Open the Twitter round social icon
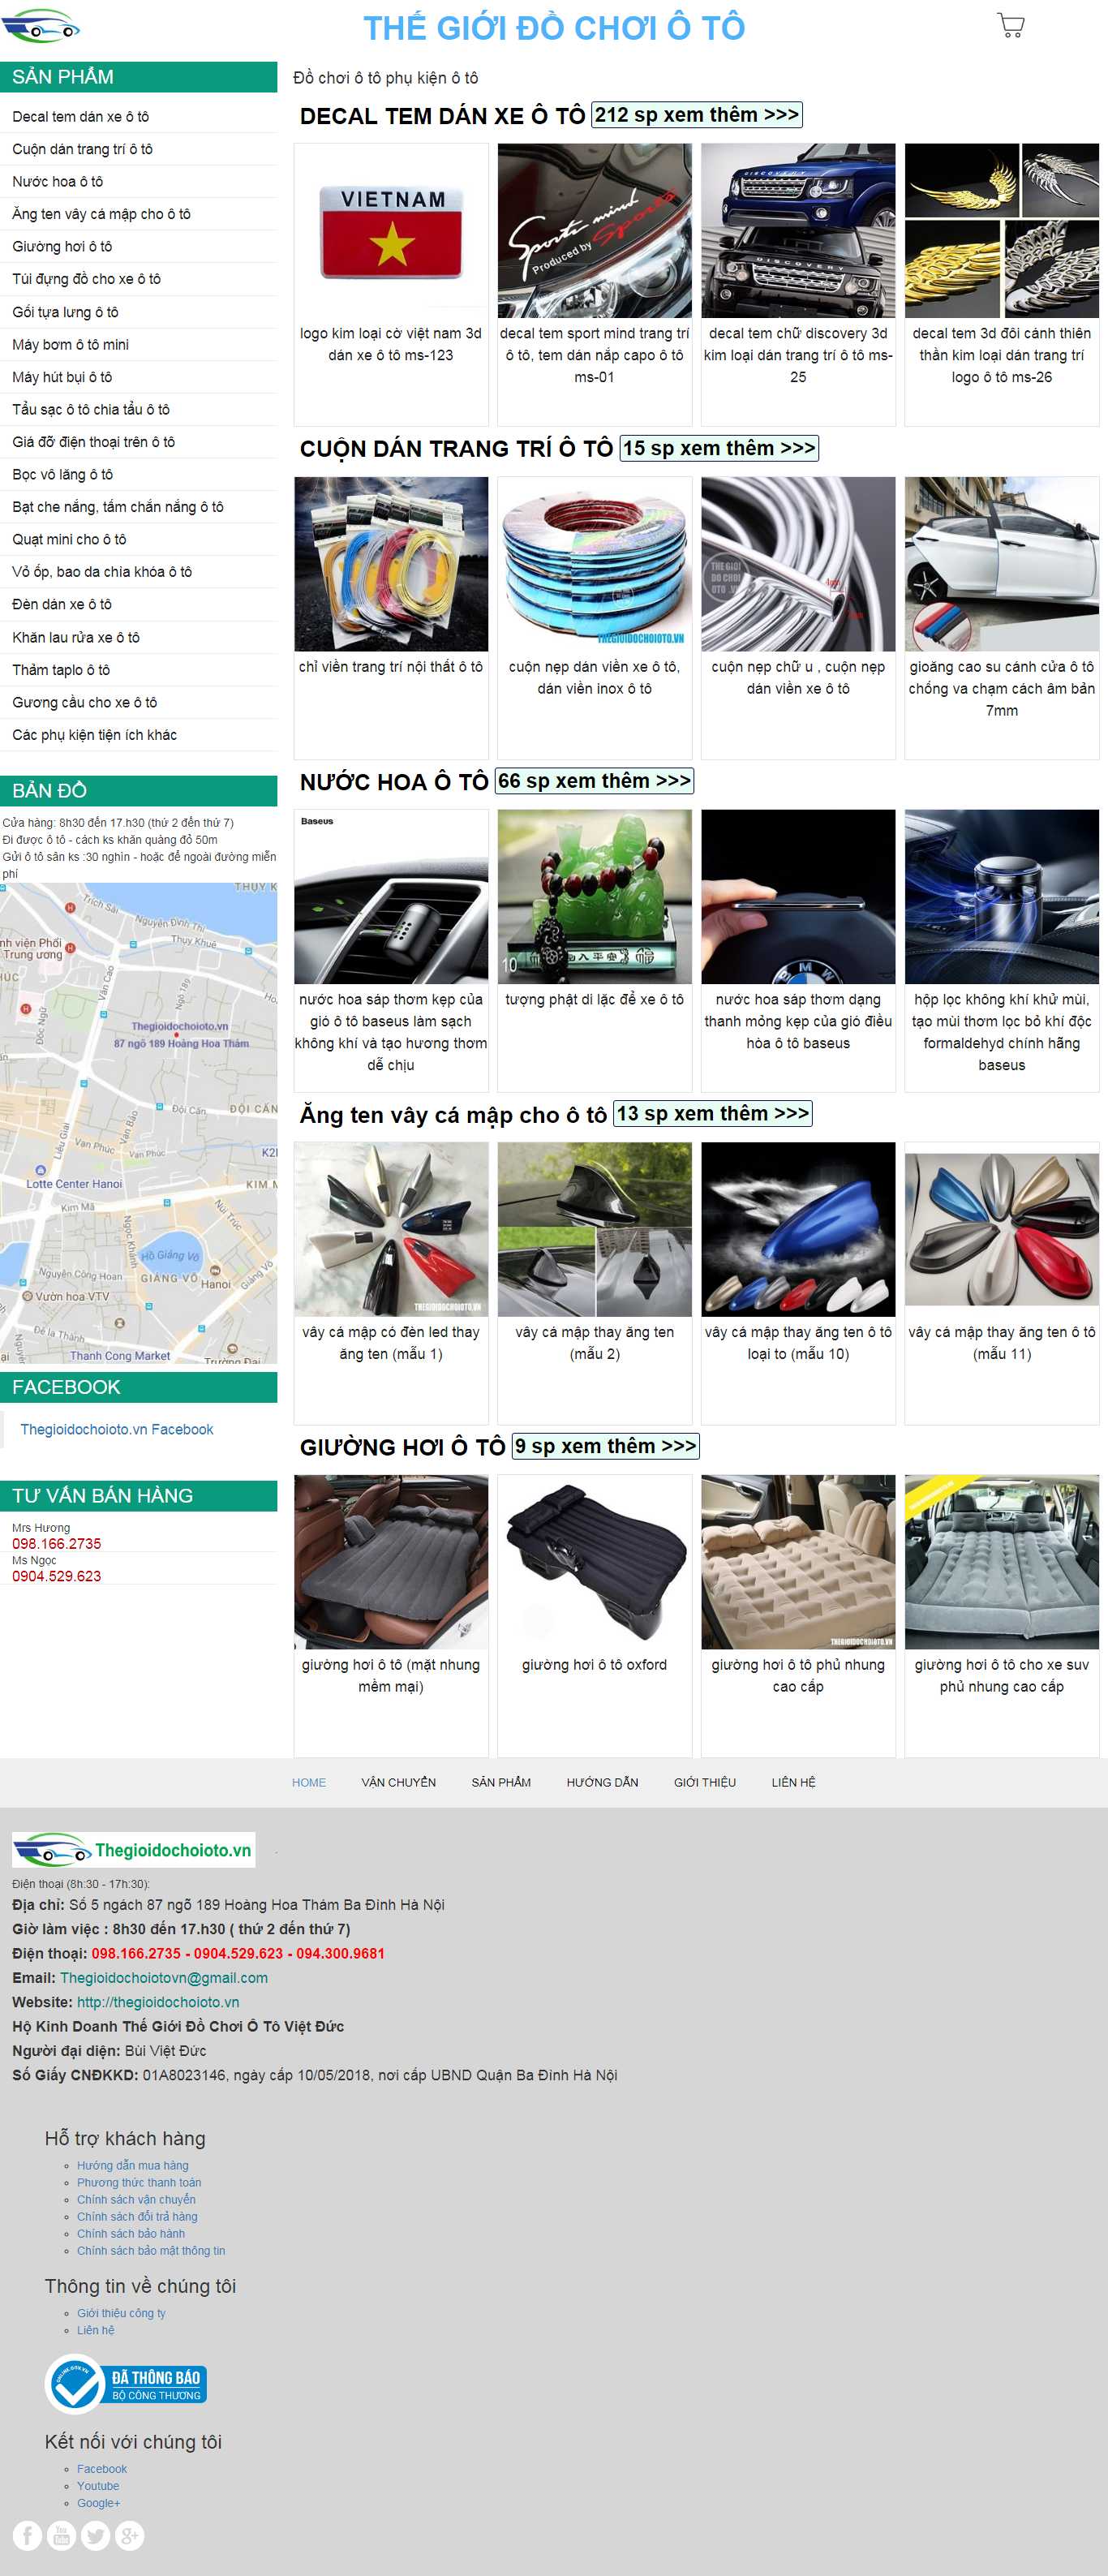Image resolution: width=1108 pixels, height=2576 pixels. pyautogui.click(x=95, y=2535)
